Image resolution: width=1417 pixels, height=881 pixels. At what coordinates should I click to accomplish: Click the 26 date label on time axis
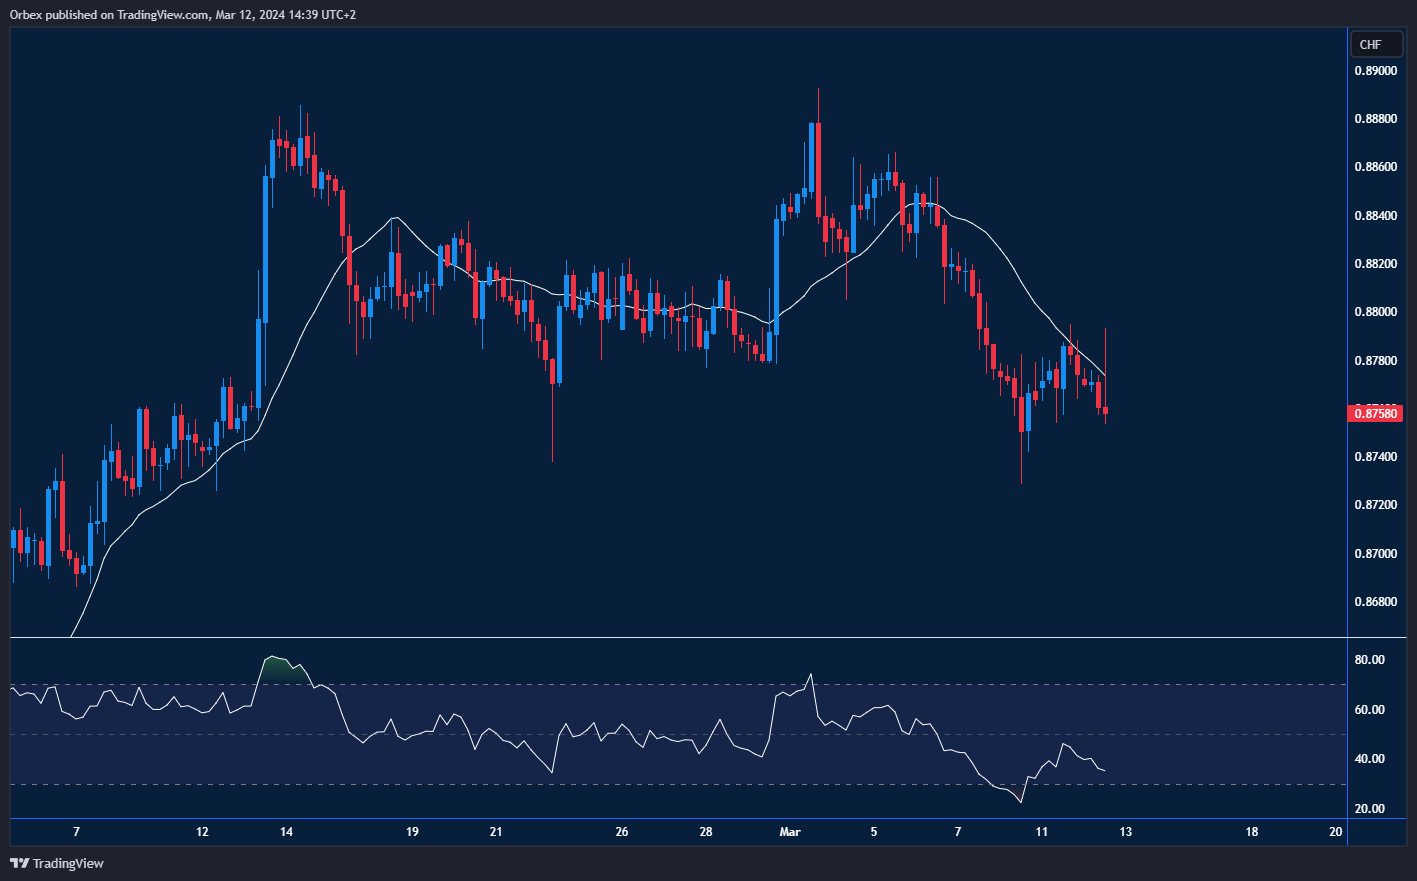[x=622, y=832]
